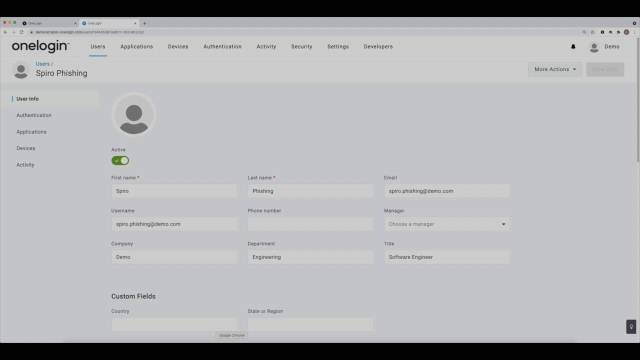
Task: Open the Chrome extensions puzzle icon
Action: click(618, 32)
